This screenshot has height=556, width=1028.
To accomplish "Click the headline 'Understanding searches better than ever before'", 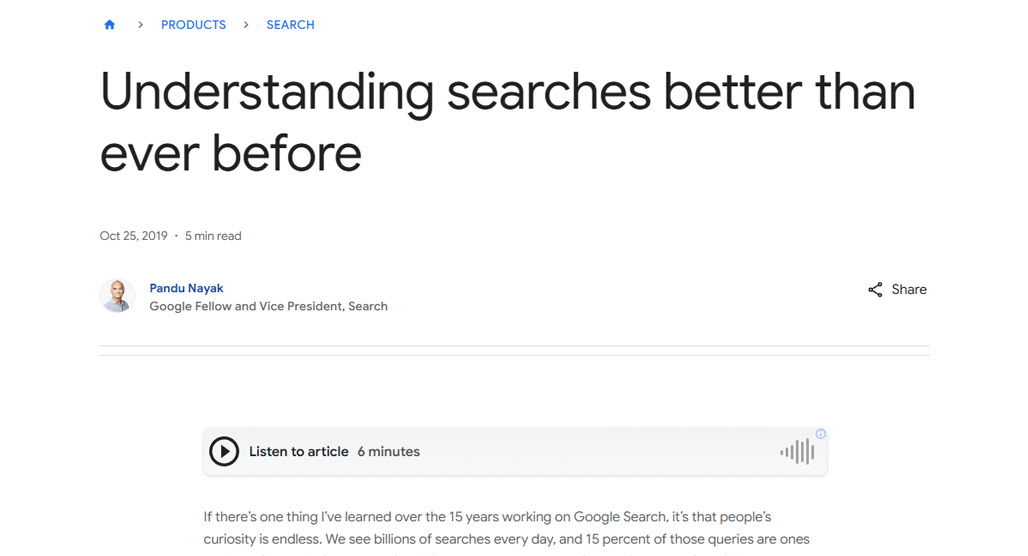I will click(507, 122).
